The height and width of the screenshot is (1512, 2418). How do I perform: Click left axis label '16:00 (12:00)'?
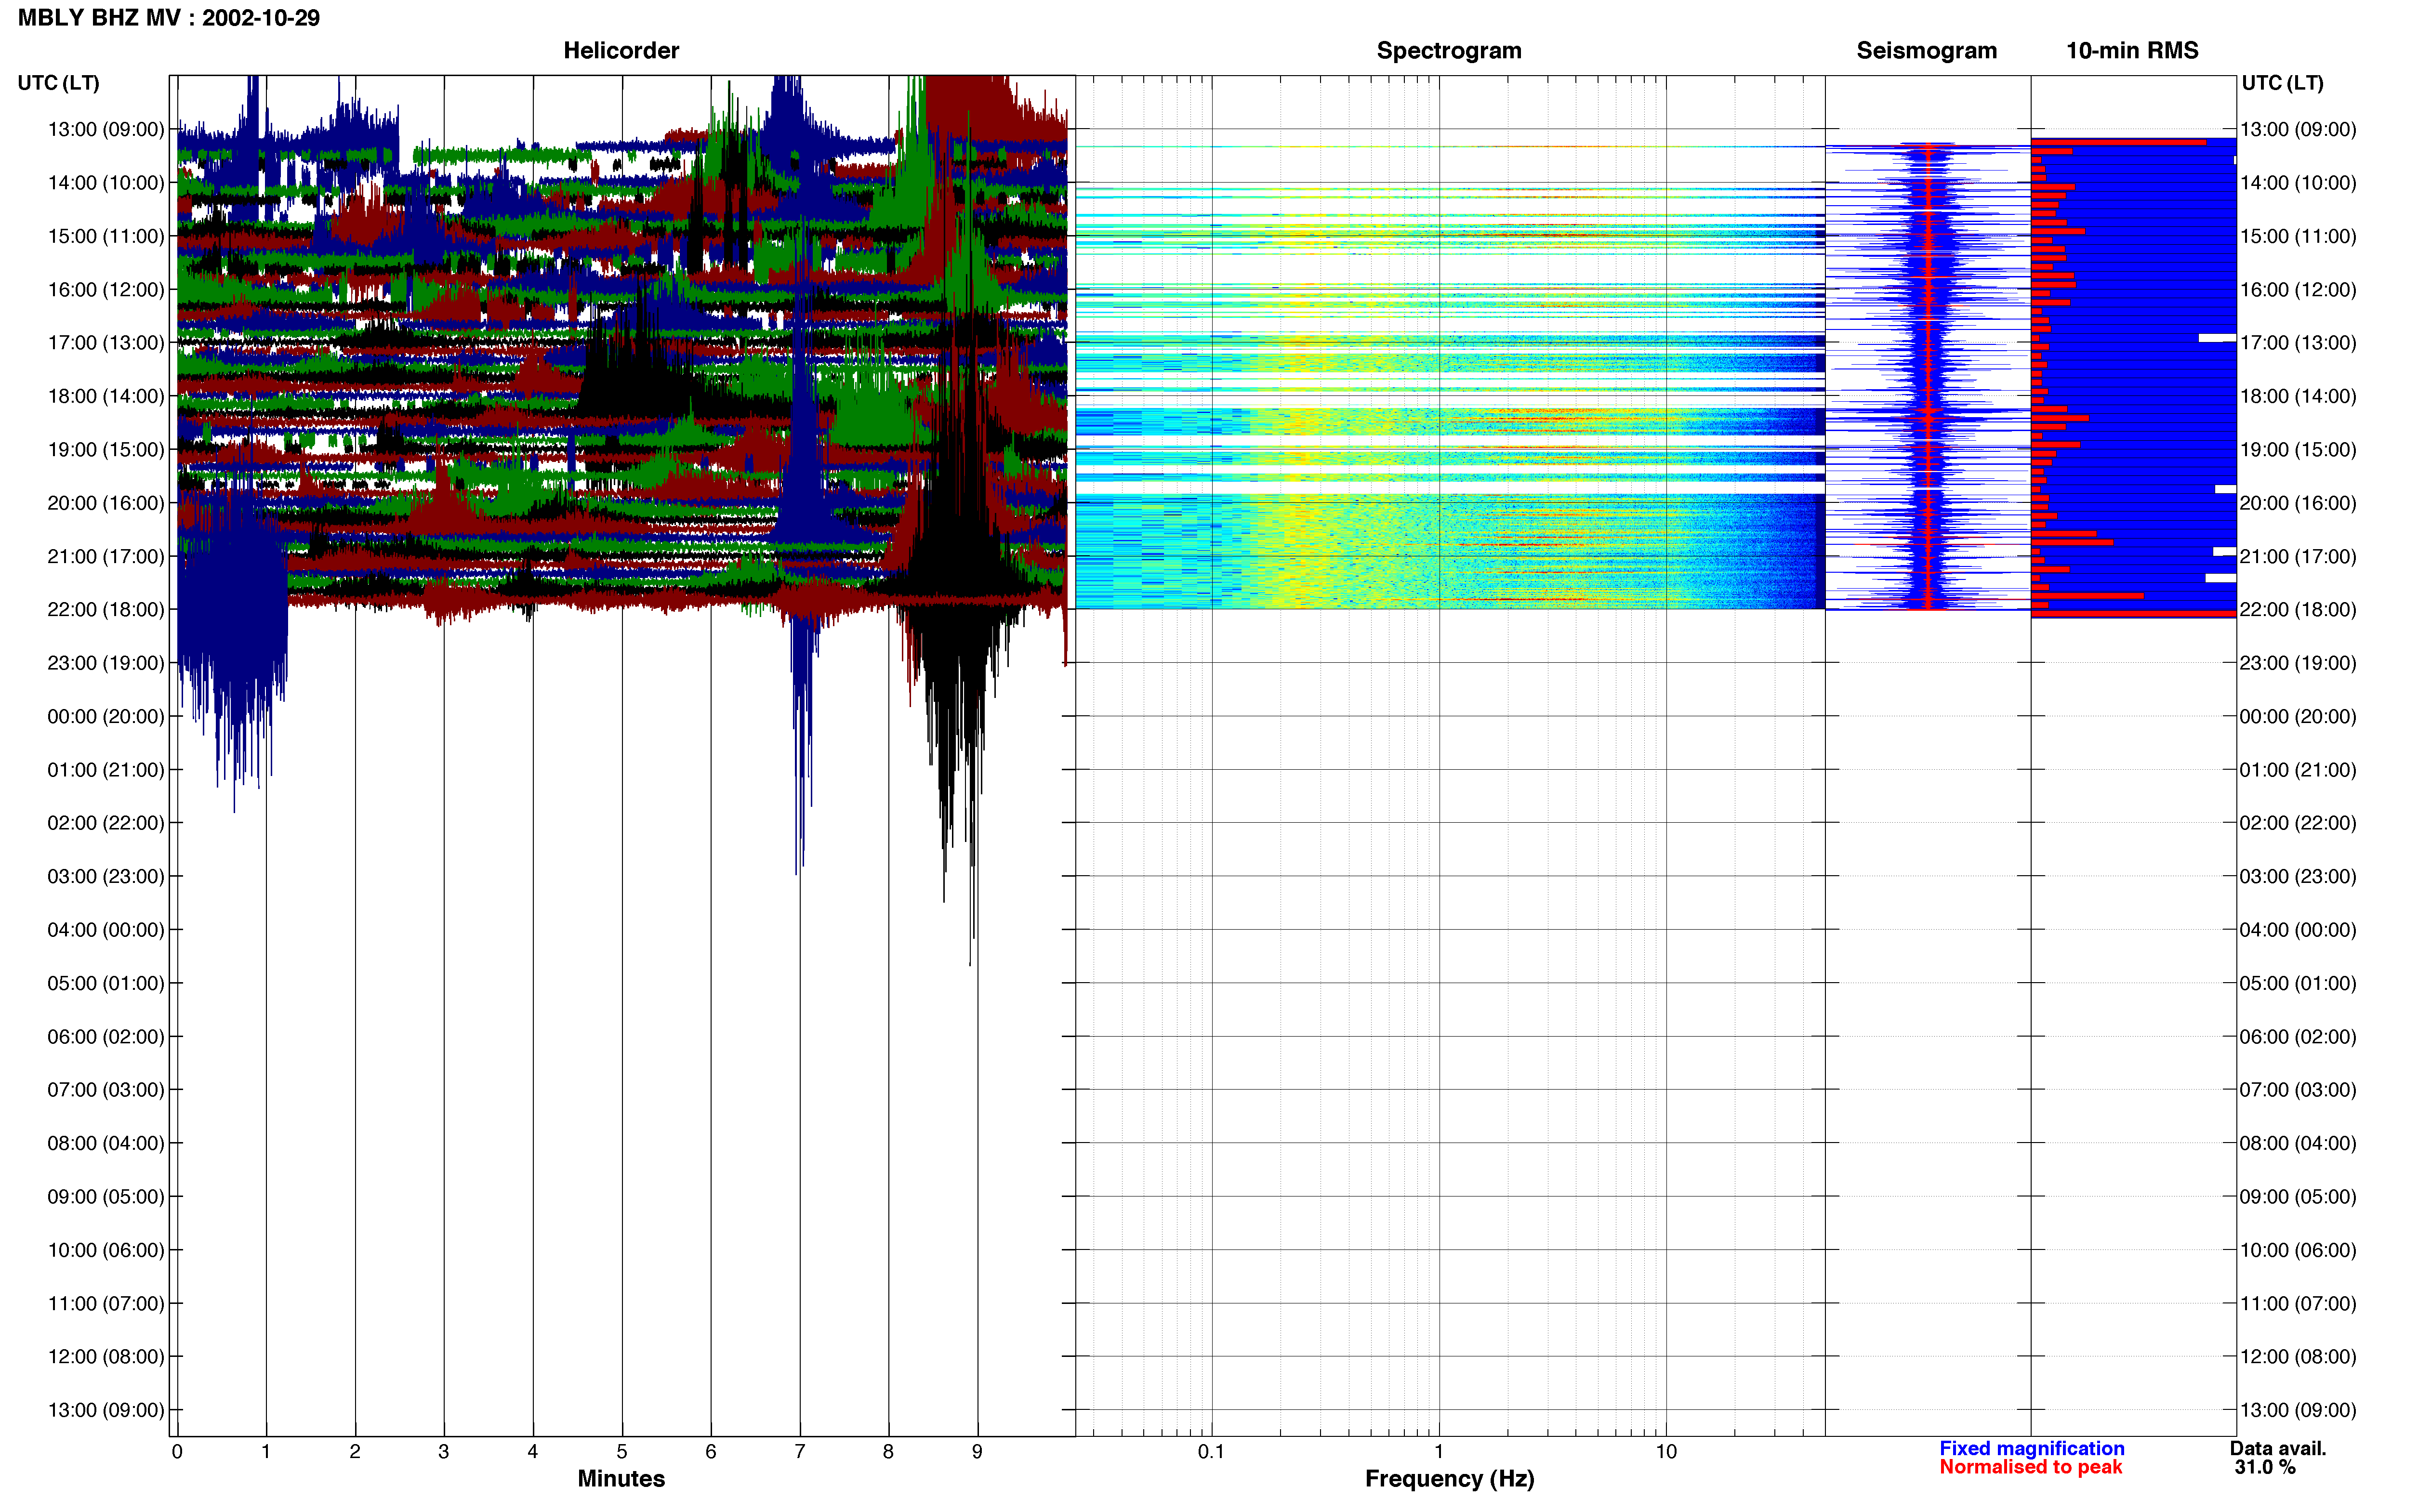coord(106,290)
